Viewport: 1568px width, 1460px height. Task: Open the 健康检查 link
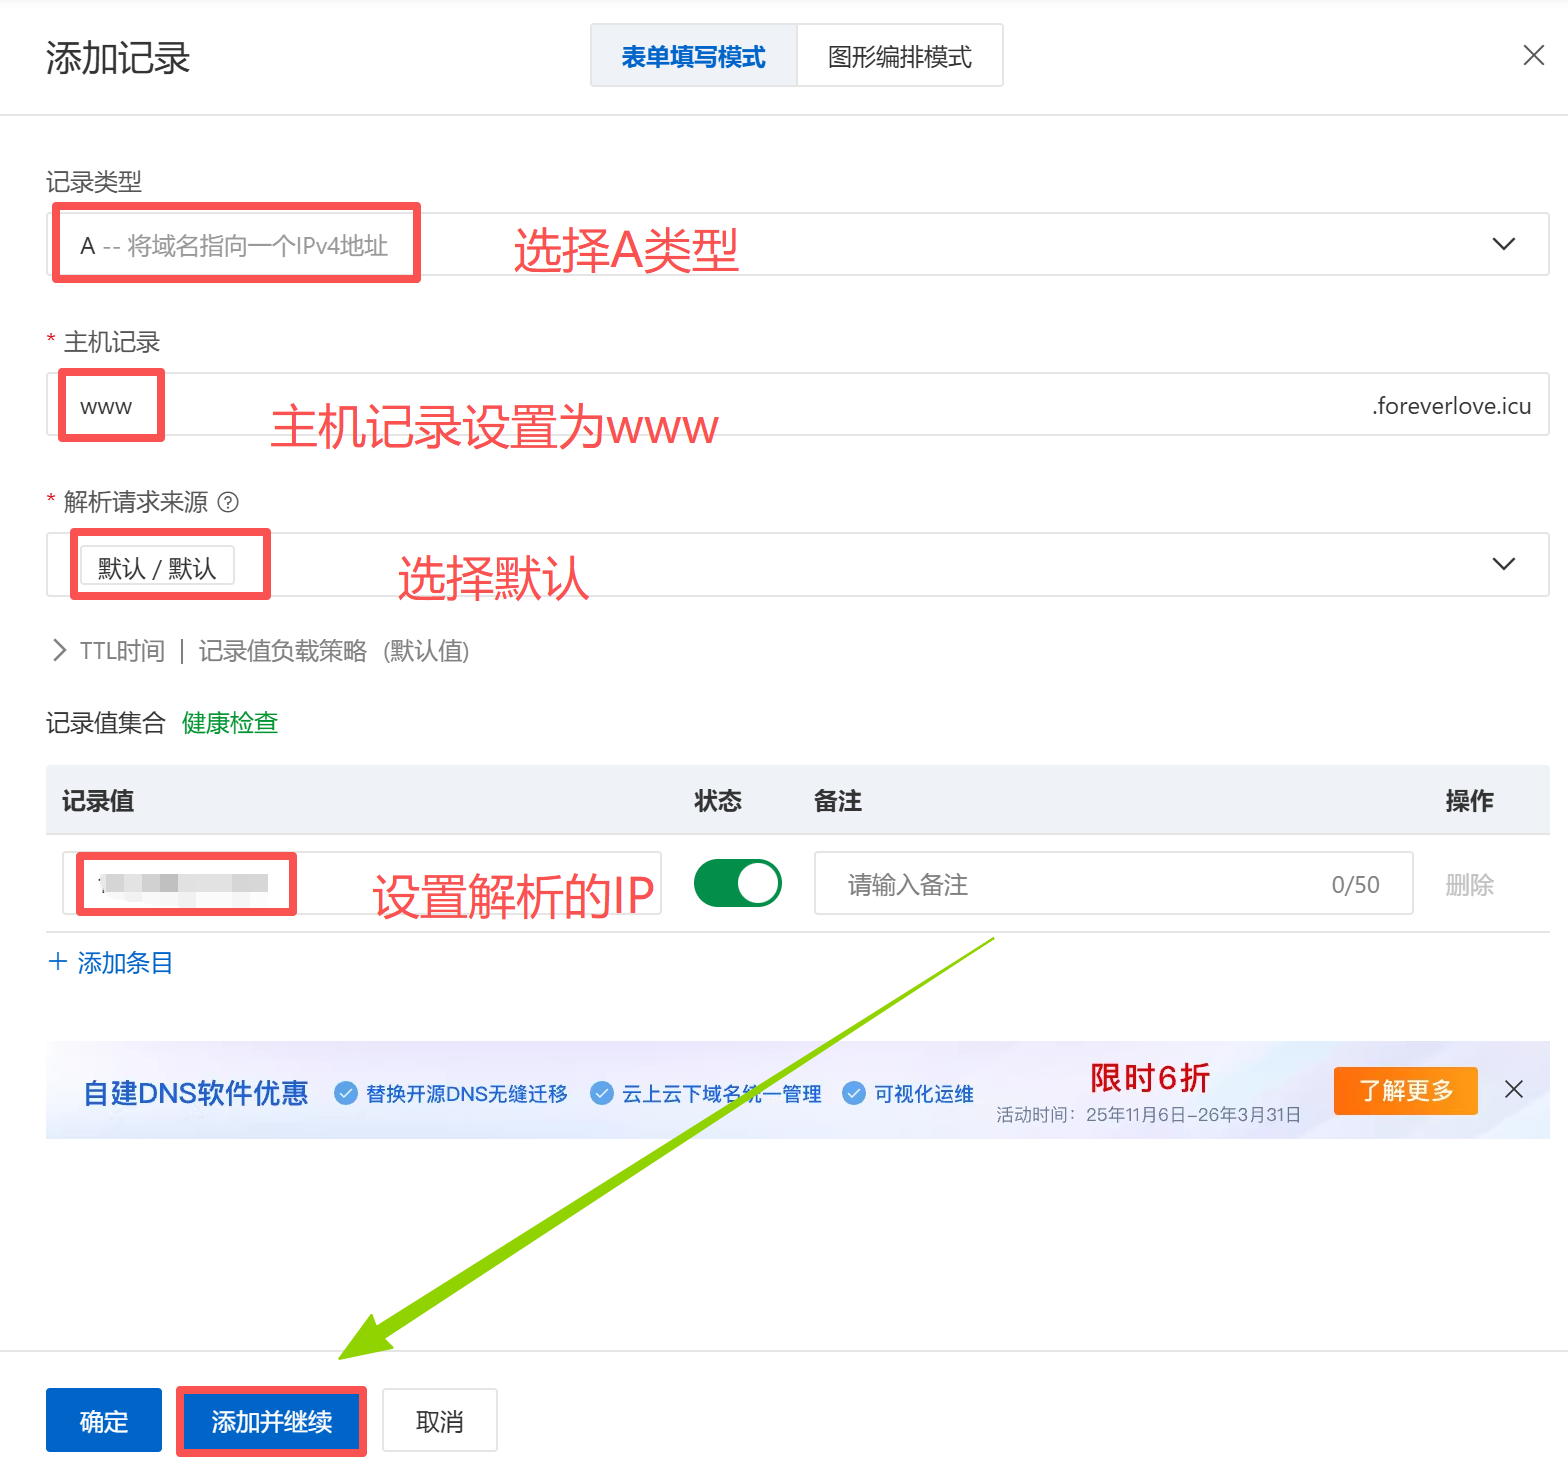pyautogui.click(x=230, y=723)
